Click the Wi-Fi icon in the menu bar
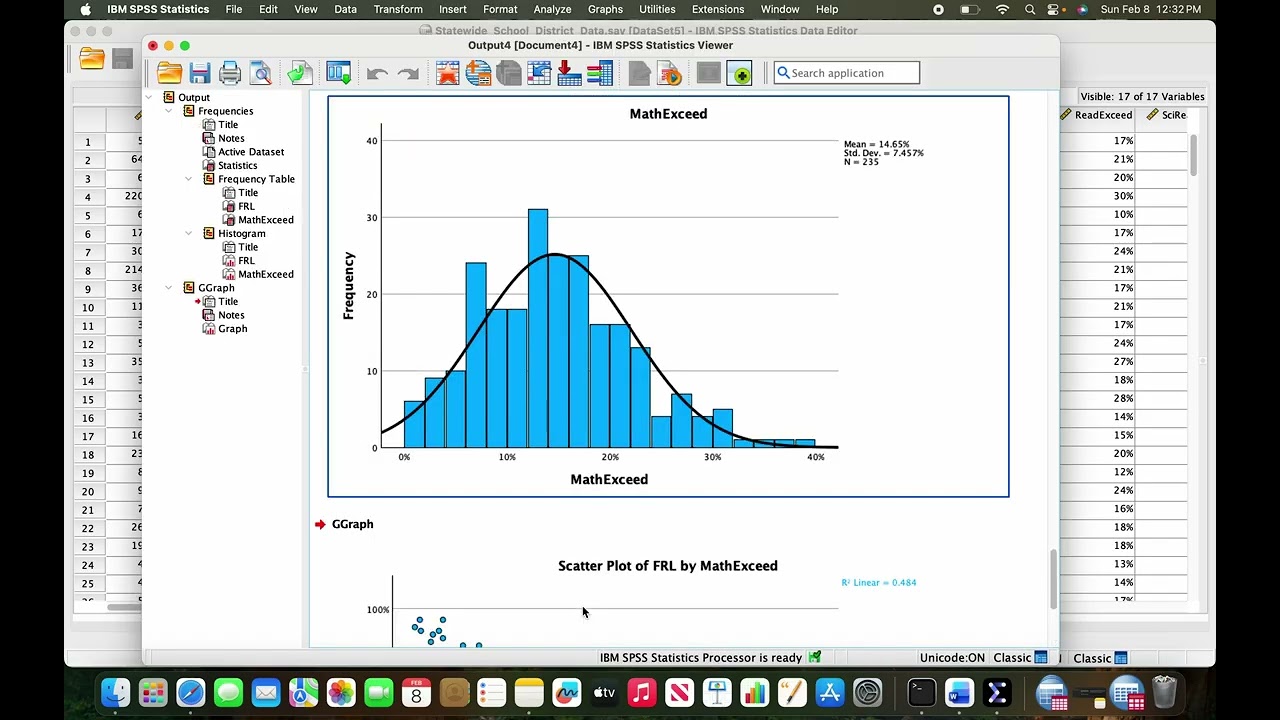 coord(1003,9)
